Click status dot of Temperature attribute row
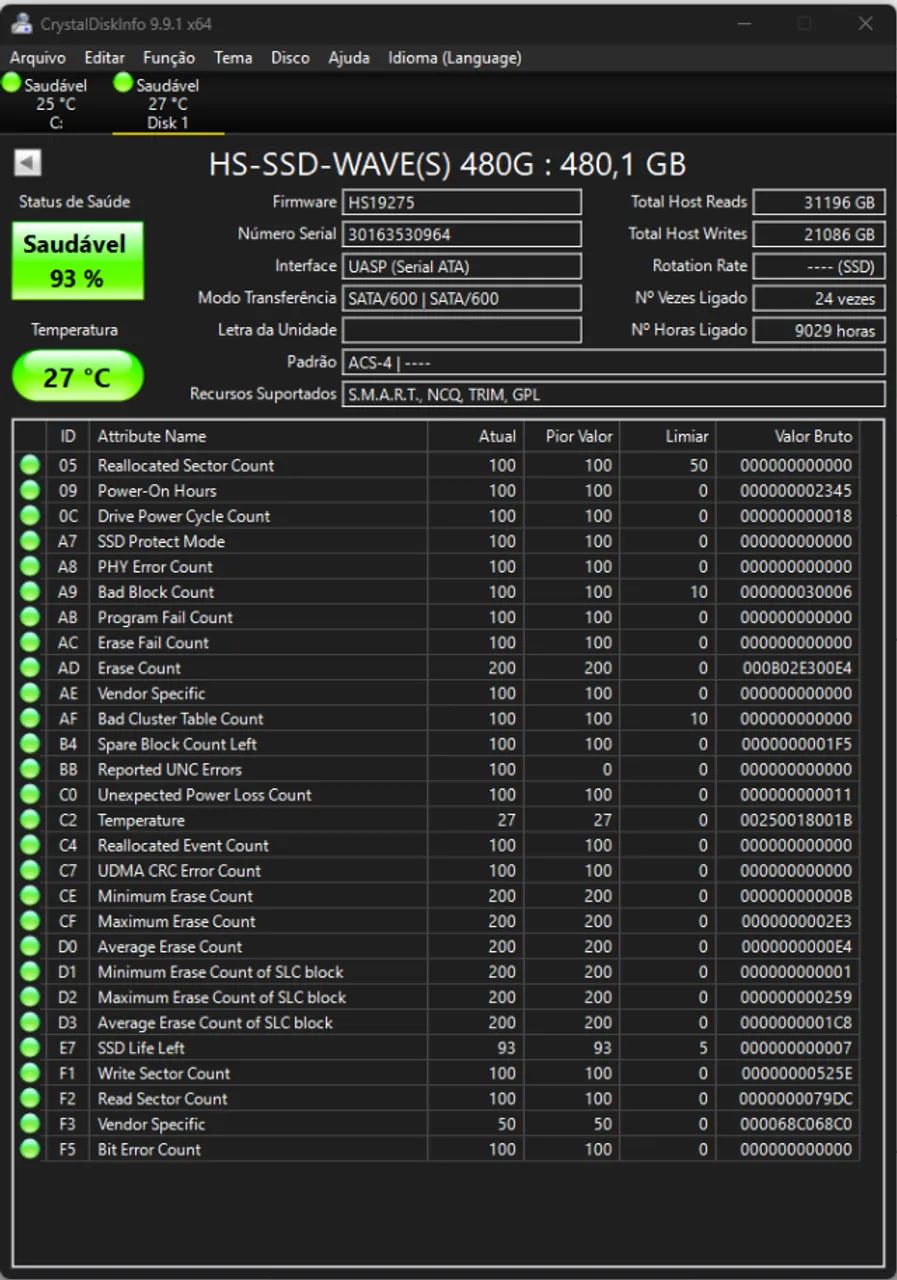The width and height of the screenshot is (897, 1280). [x=30, y=820]
